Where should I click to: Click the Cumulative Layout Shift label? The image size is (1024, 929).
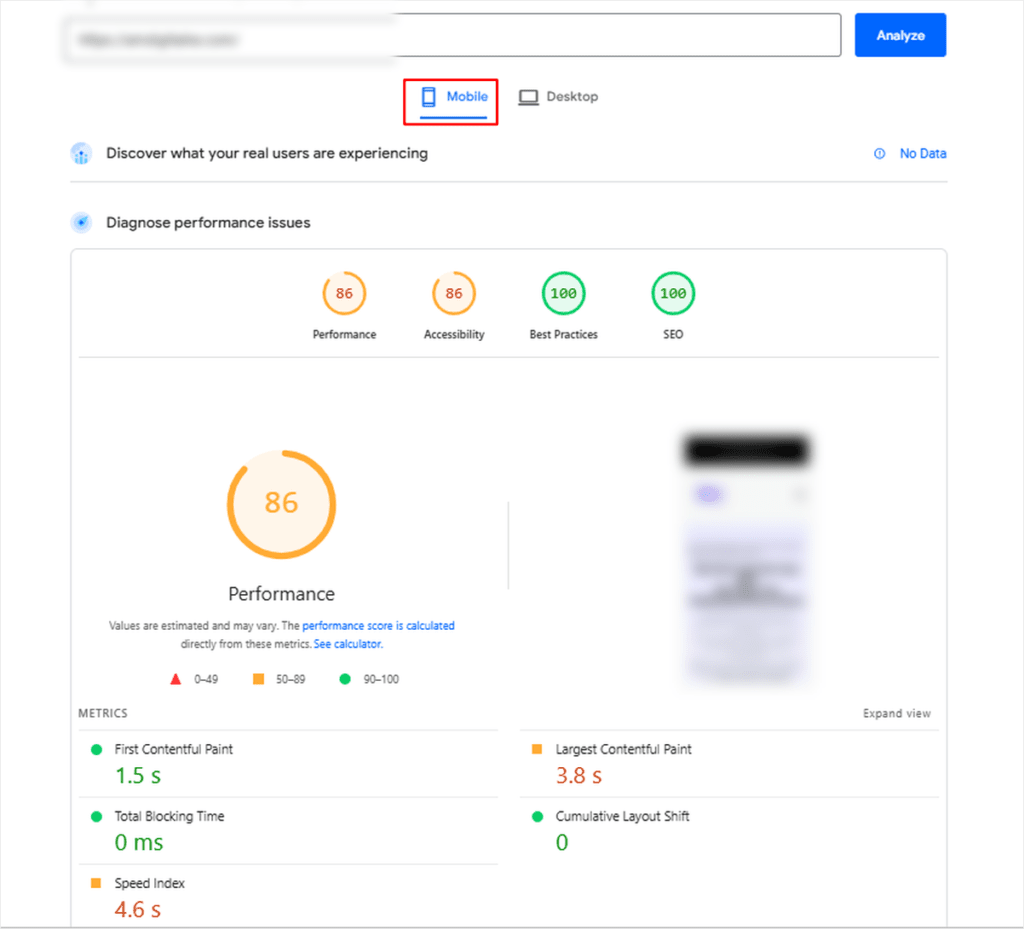[622, 816]
